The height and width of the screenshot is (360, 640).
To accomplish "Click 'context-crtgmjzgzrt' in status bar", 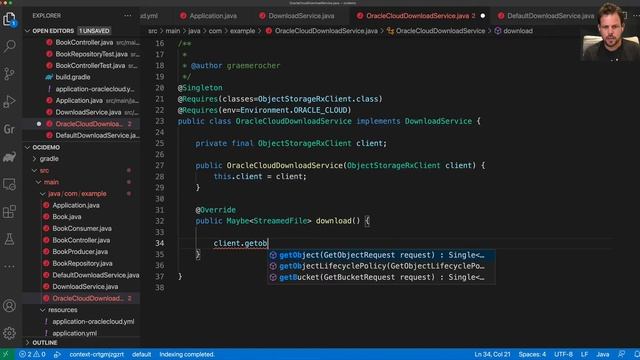I will click(96, 354).
